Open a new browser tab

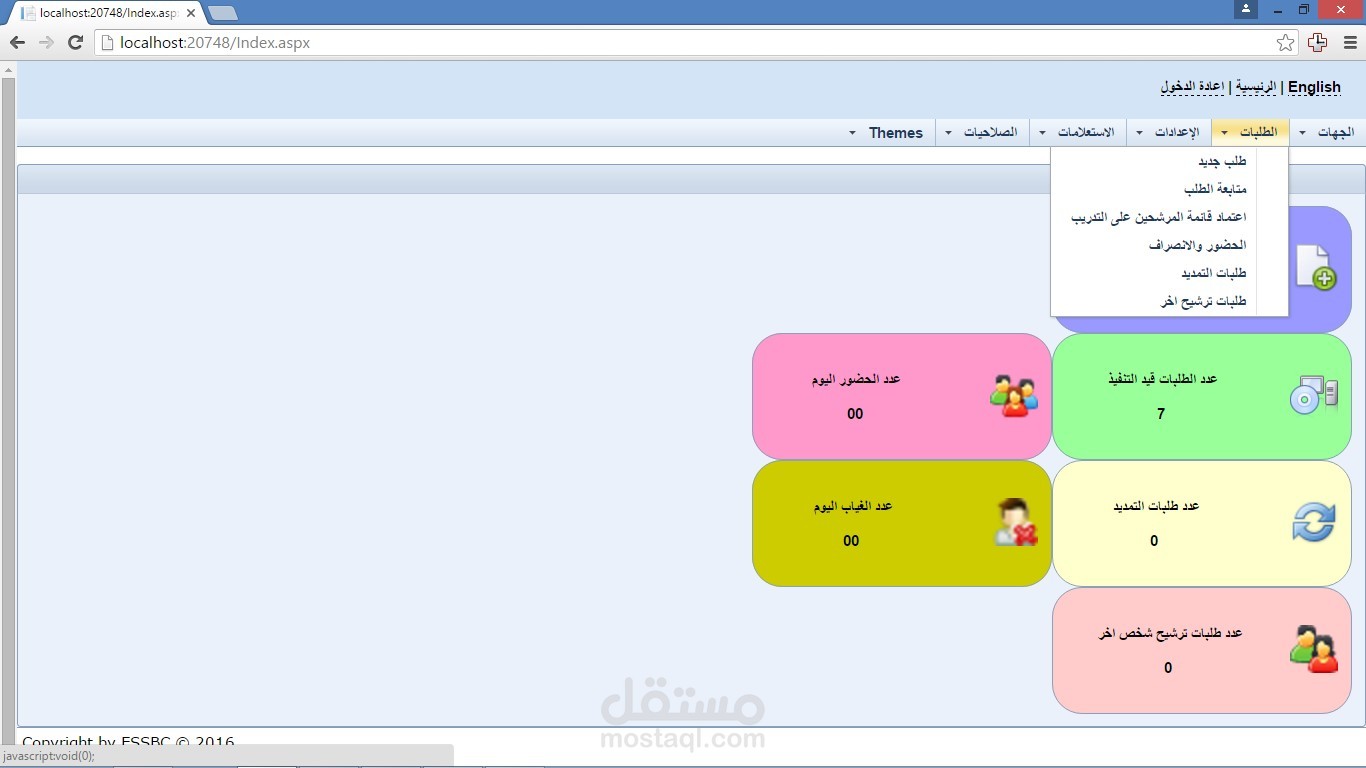(222, 13)
